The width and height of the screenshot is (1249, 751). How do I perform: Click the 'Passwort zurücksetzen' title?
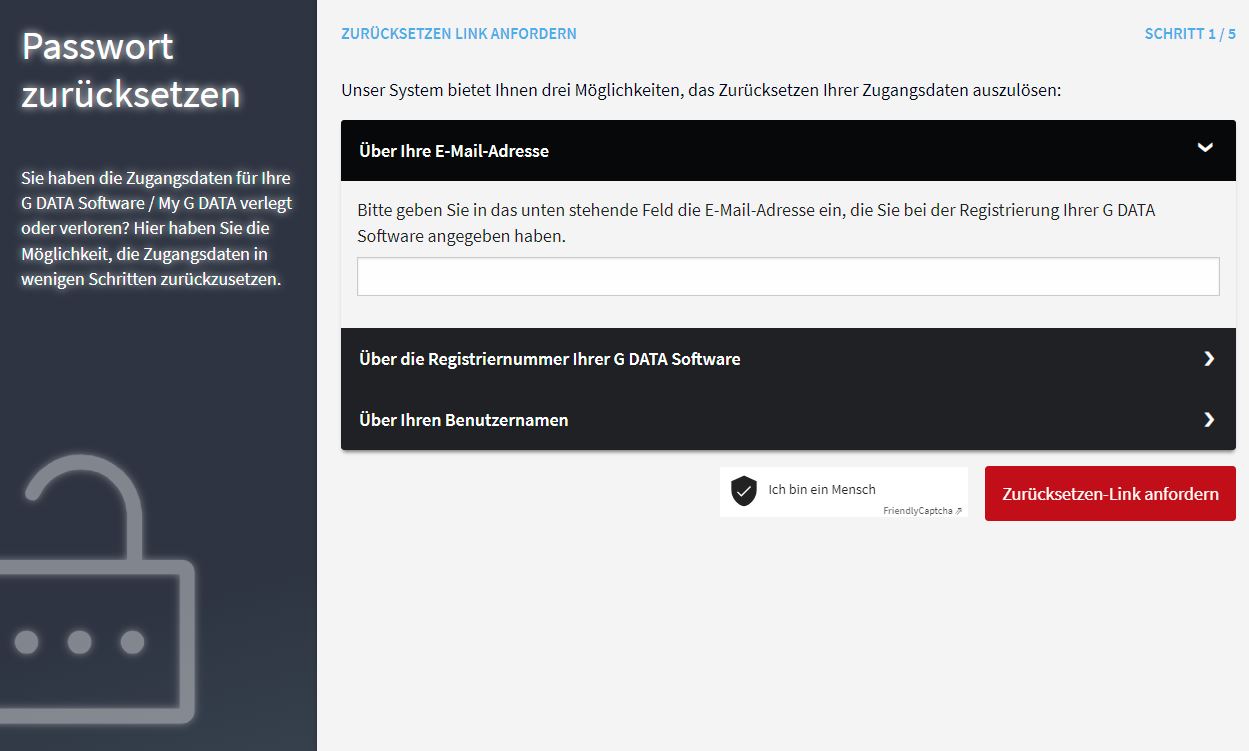[x=131, y=70]
